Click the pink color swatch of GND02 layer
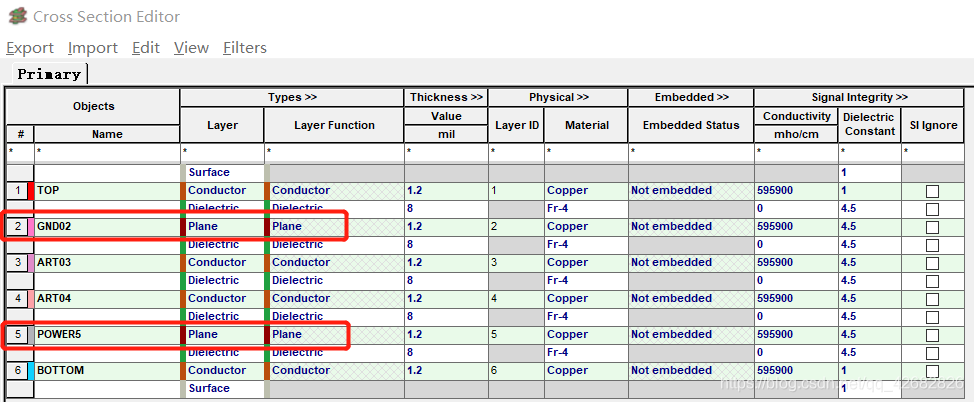The image size is (974, 402). pyautogui.click(x=30, y=227)
